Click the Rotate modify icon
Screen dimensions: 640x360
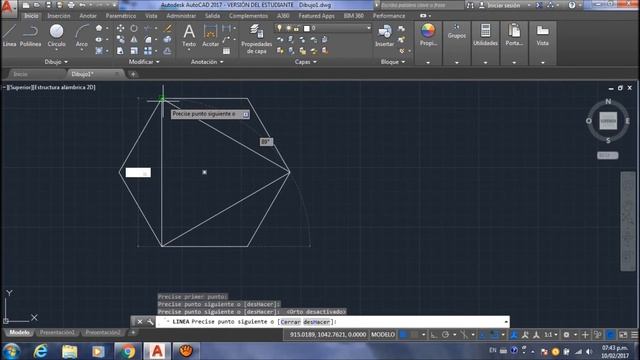point(134,28)
